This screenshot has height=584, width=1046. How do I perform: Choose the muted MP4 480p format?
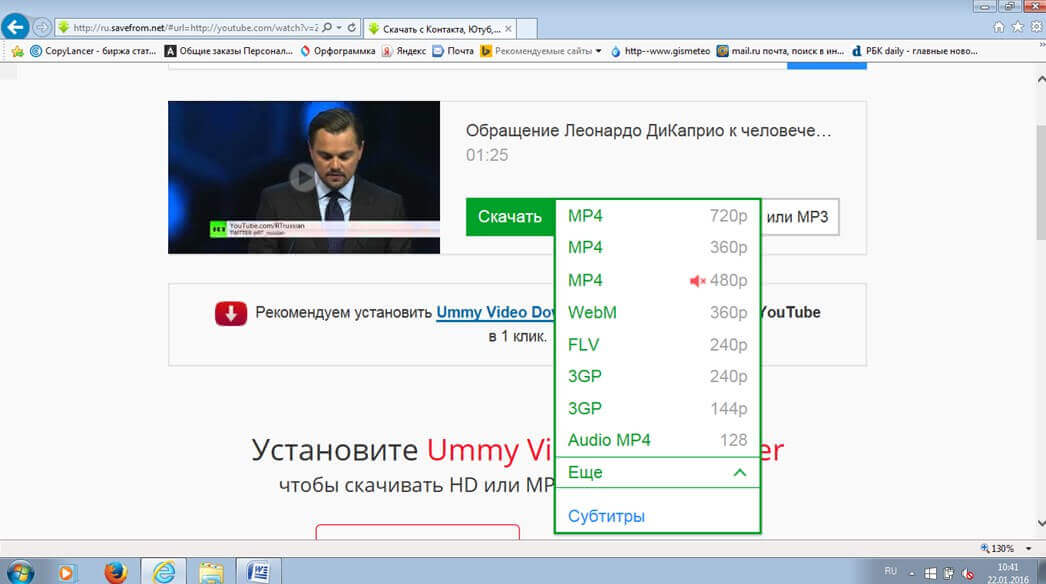pyautogui.click(x=657, y=280)
